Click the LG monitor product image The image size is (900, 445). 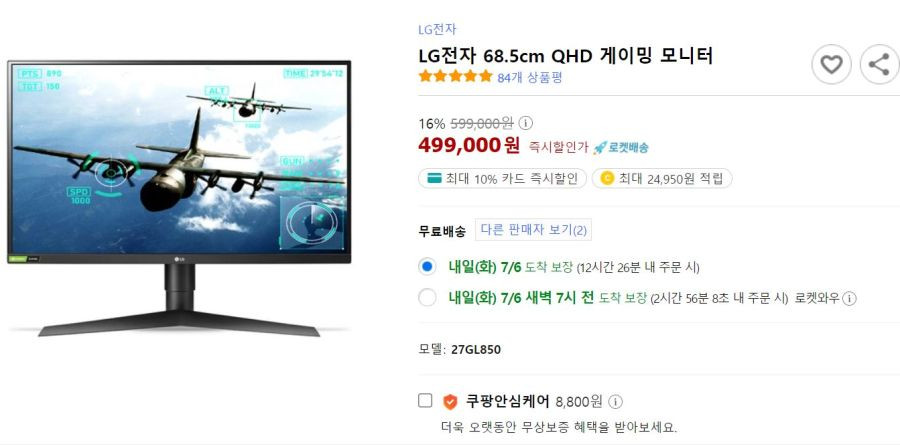coord(179,198)
